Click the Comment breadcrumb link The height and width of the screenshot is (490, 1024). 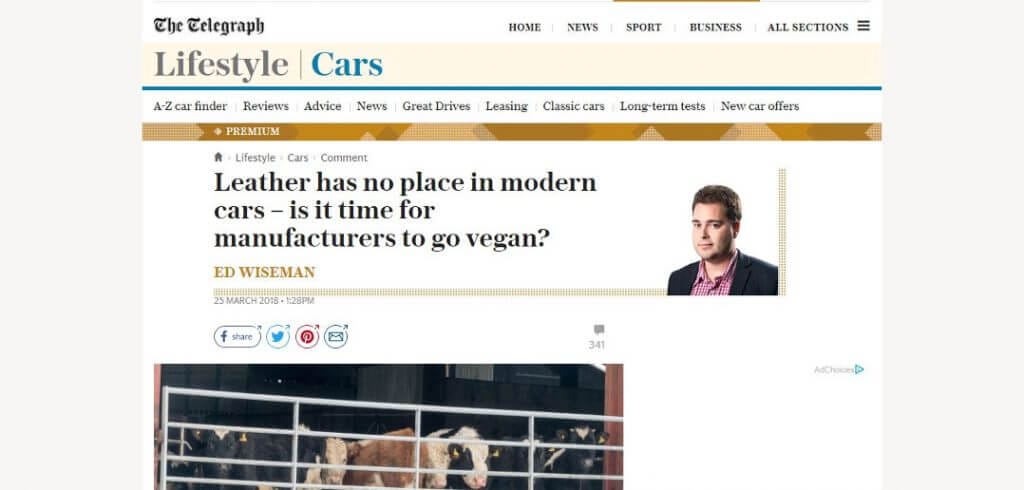[x=344, y=157]
